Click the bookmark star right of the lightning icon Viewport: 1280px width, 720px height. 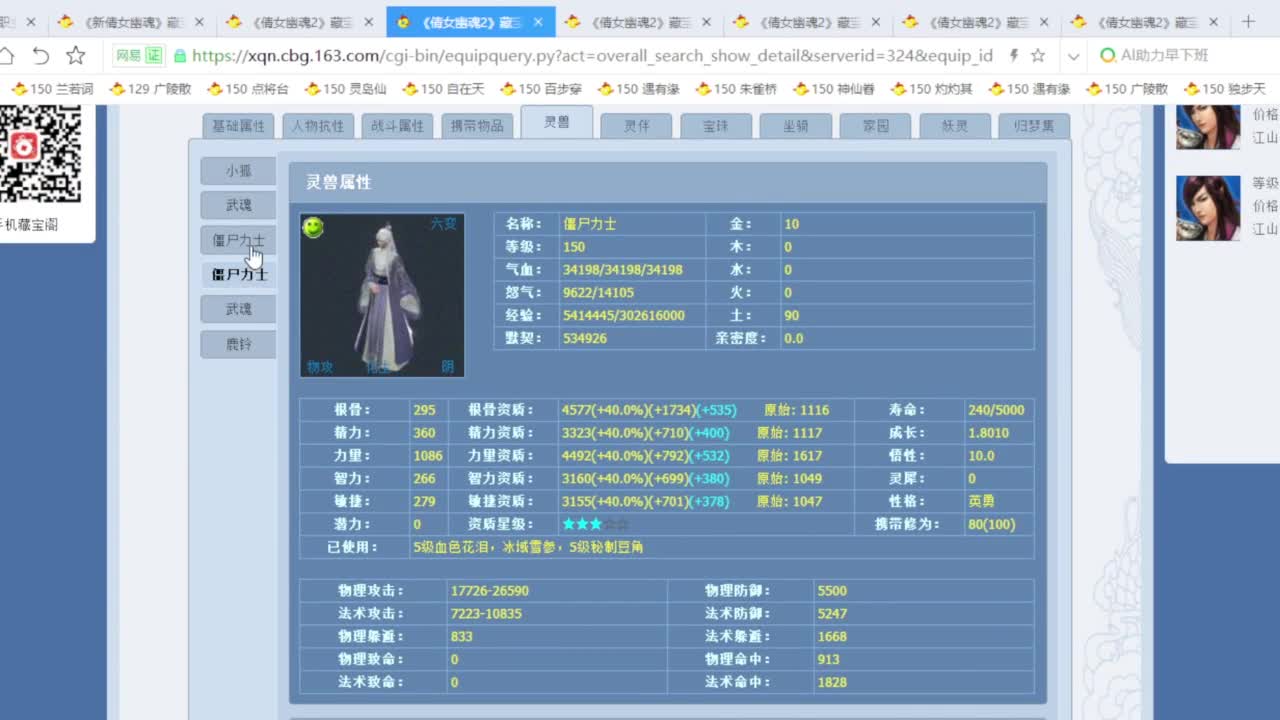pyautogui.click(x=1038, y=56)
